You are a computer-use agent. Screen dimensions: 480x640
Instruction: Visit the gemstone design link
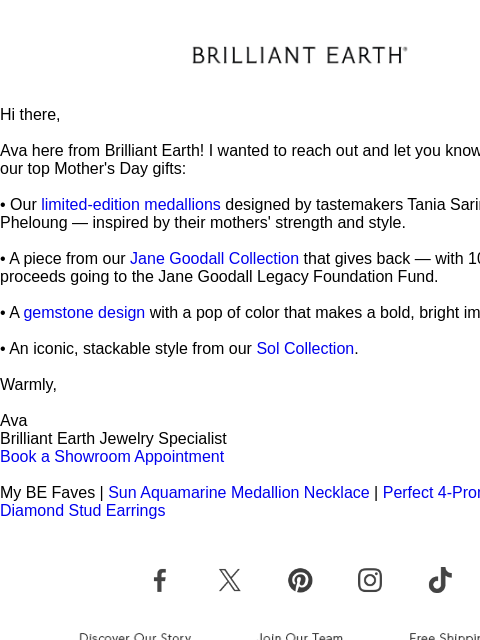(x=84, y=313)
